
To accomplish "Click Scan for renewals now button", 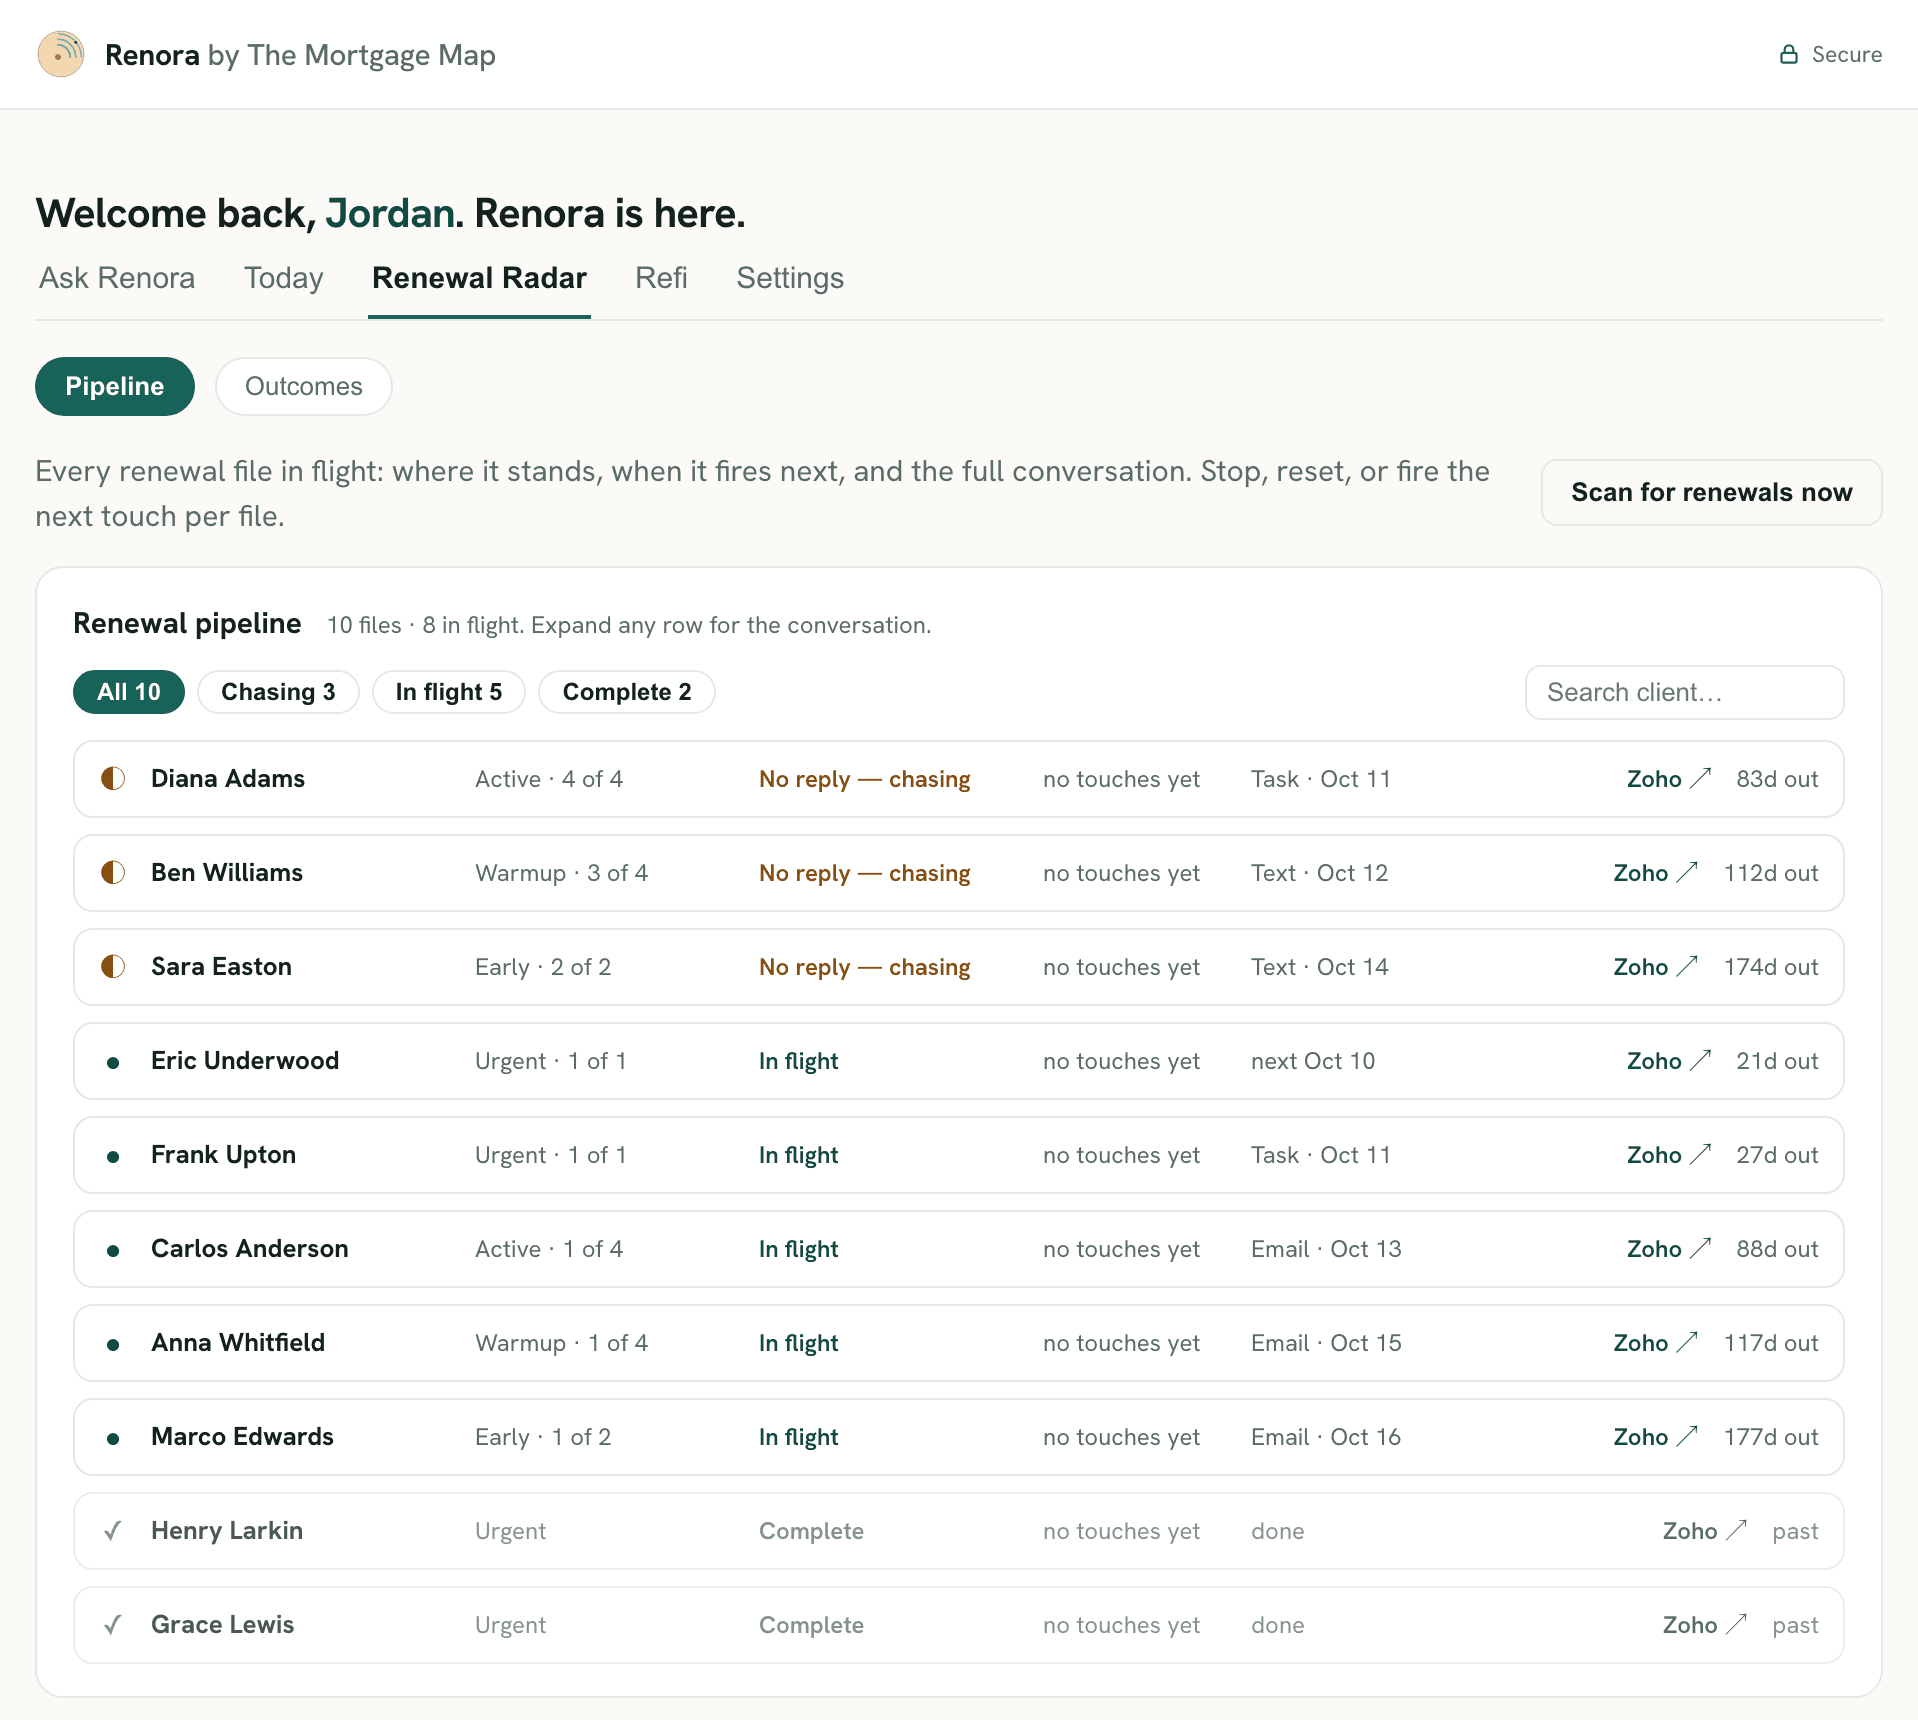I will click(1711, 492).
